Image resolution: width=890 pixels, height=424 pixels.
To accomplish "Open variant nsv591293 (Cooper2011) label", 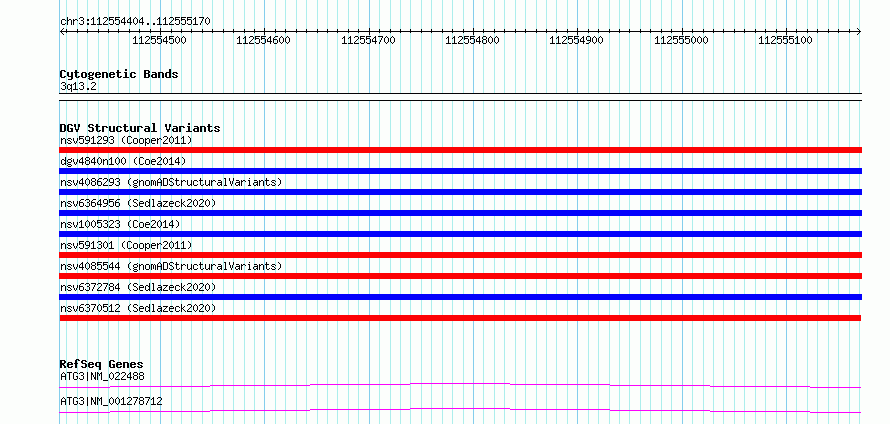I will [126, 140].
